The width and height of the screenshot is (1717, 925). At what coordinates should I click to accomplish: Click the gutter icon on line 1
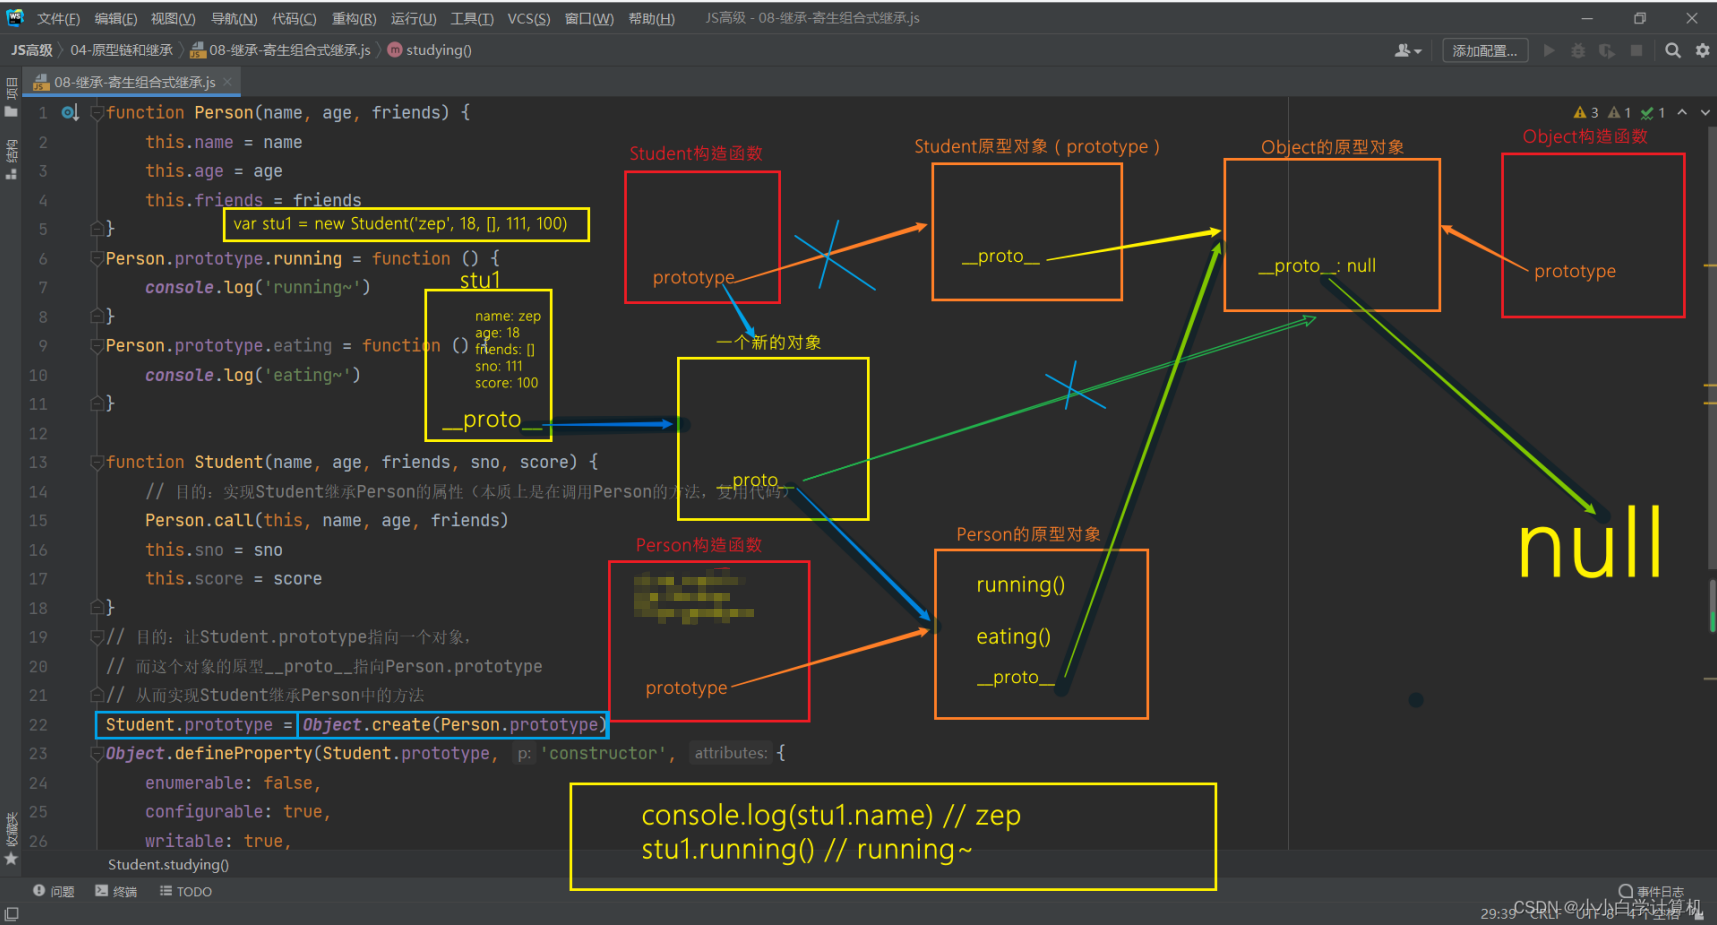coord(69,113)
